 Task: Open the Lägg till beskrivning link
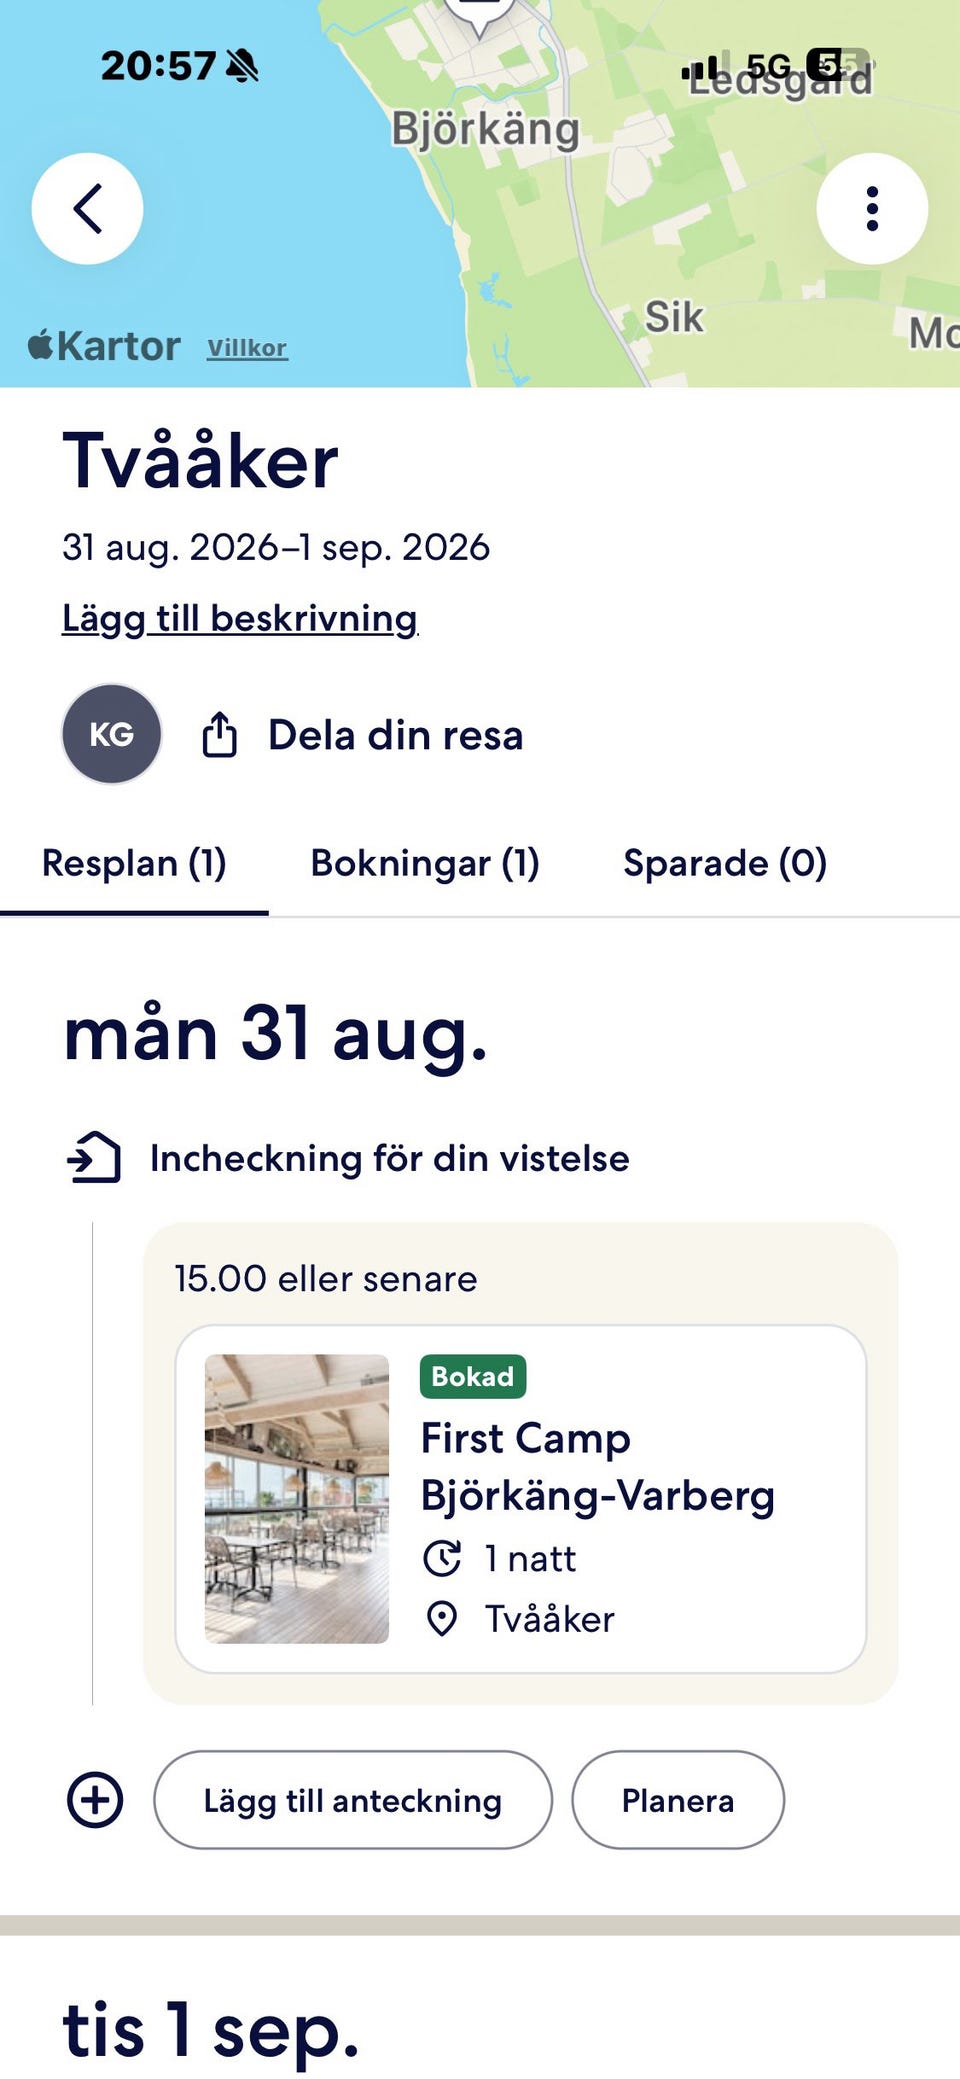pyautogui.click(x=240, y=618)
